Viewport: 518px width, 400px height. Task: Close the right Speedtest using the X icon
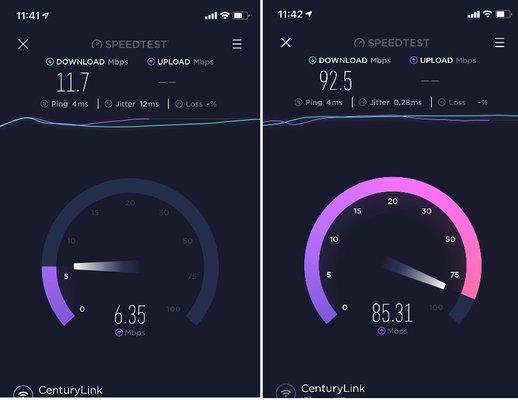click(x=286, y=42)
